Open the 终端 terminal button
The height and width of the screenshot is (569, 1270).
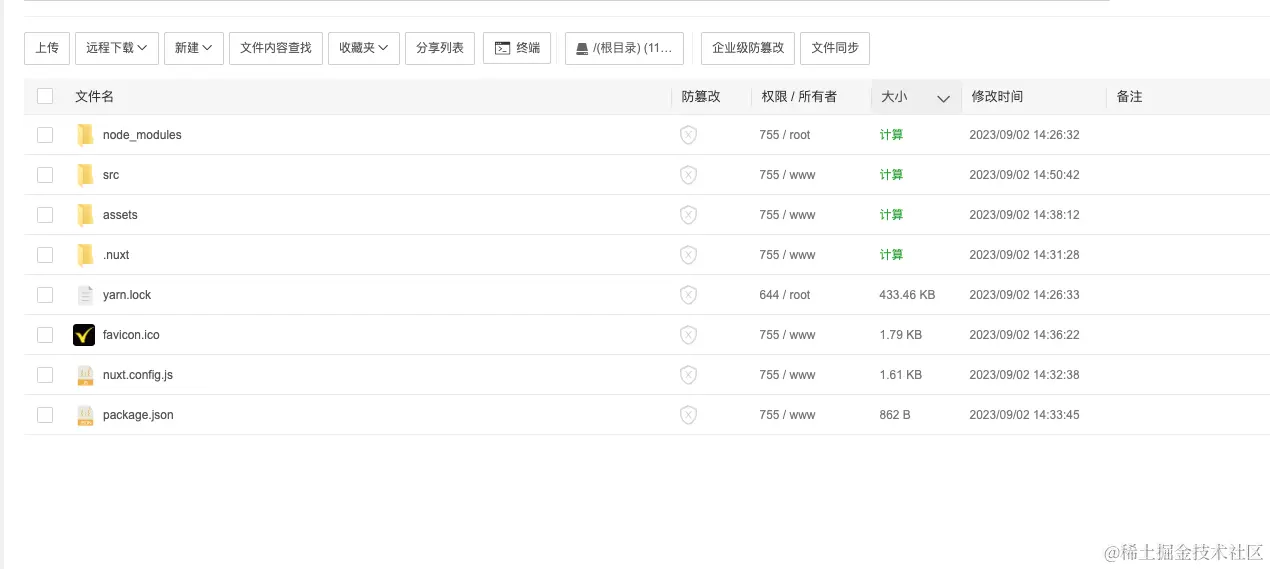(x=517, y=48)
